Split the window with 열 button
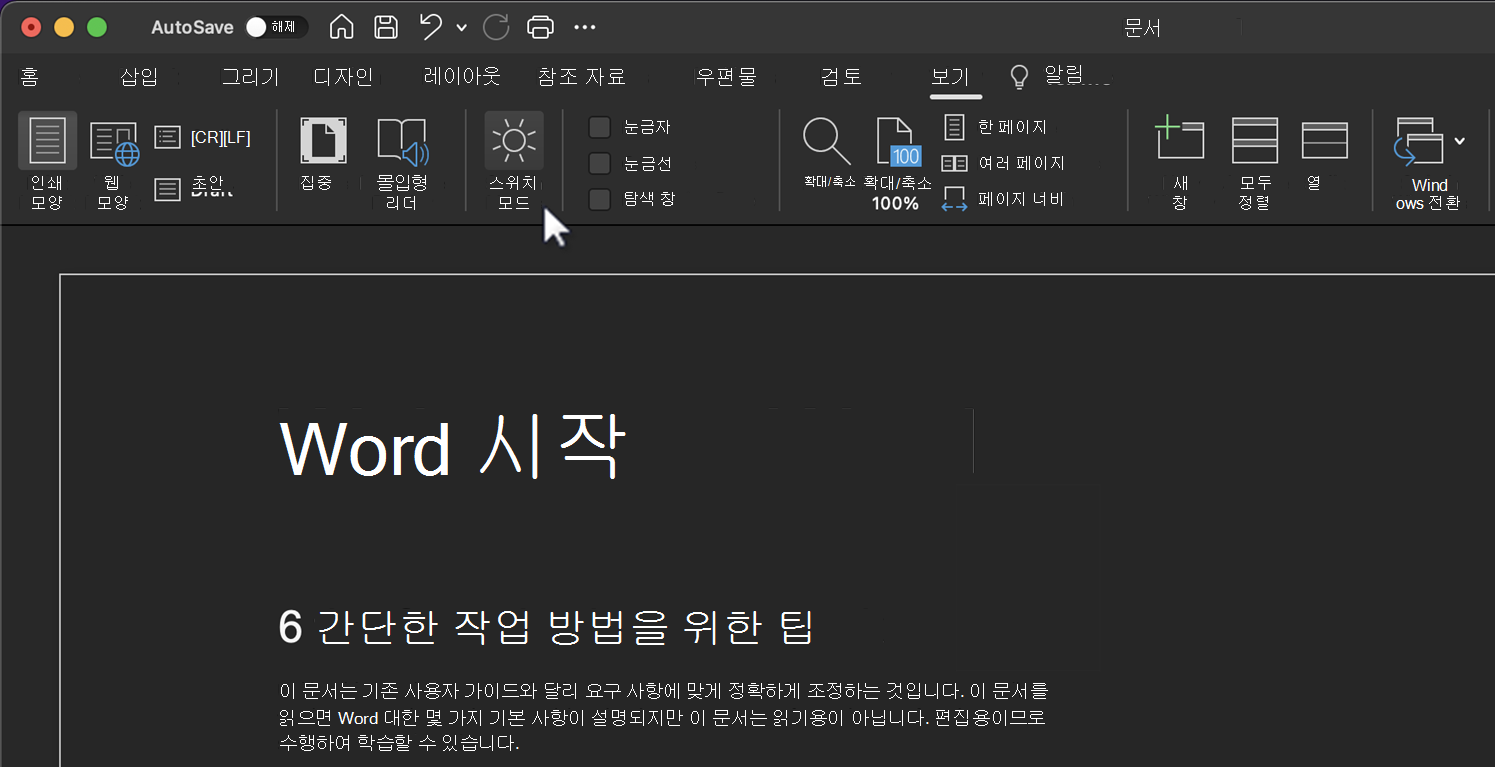The image size is (1495, 767). coord(1324,153)
